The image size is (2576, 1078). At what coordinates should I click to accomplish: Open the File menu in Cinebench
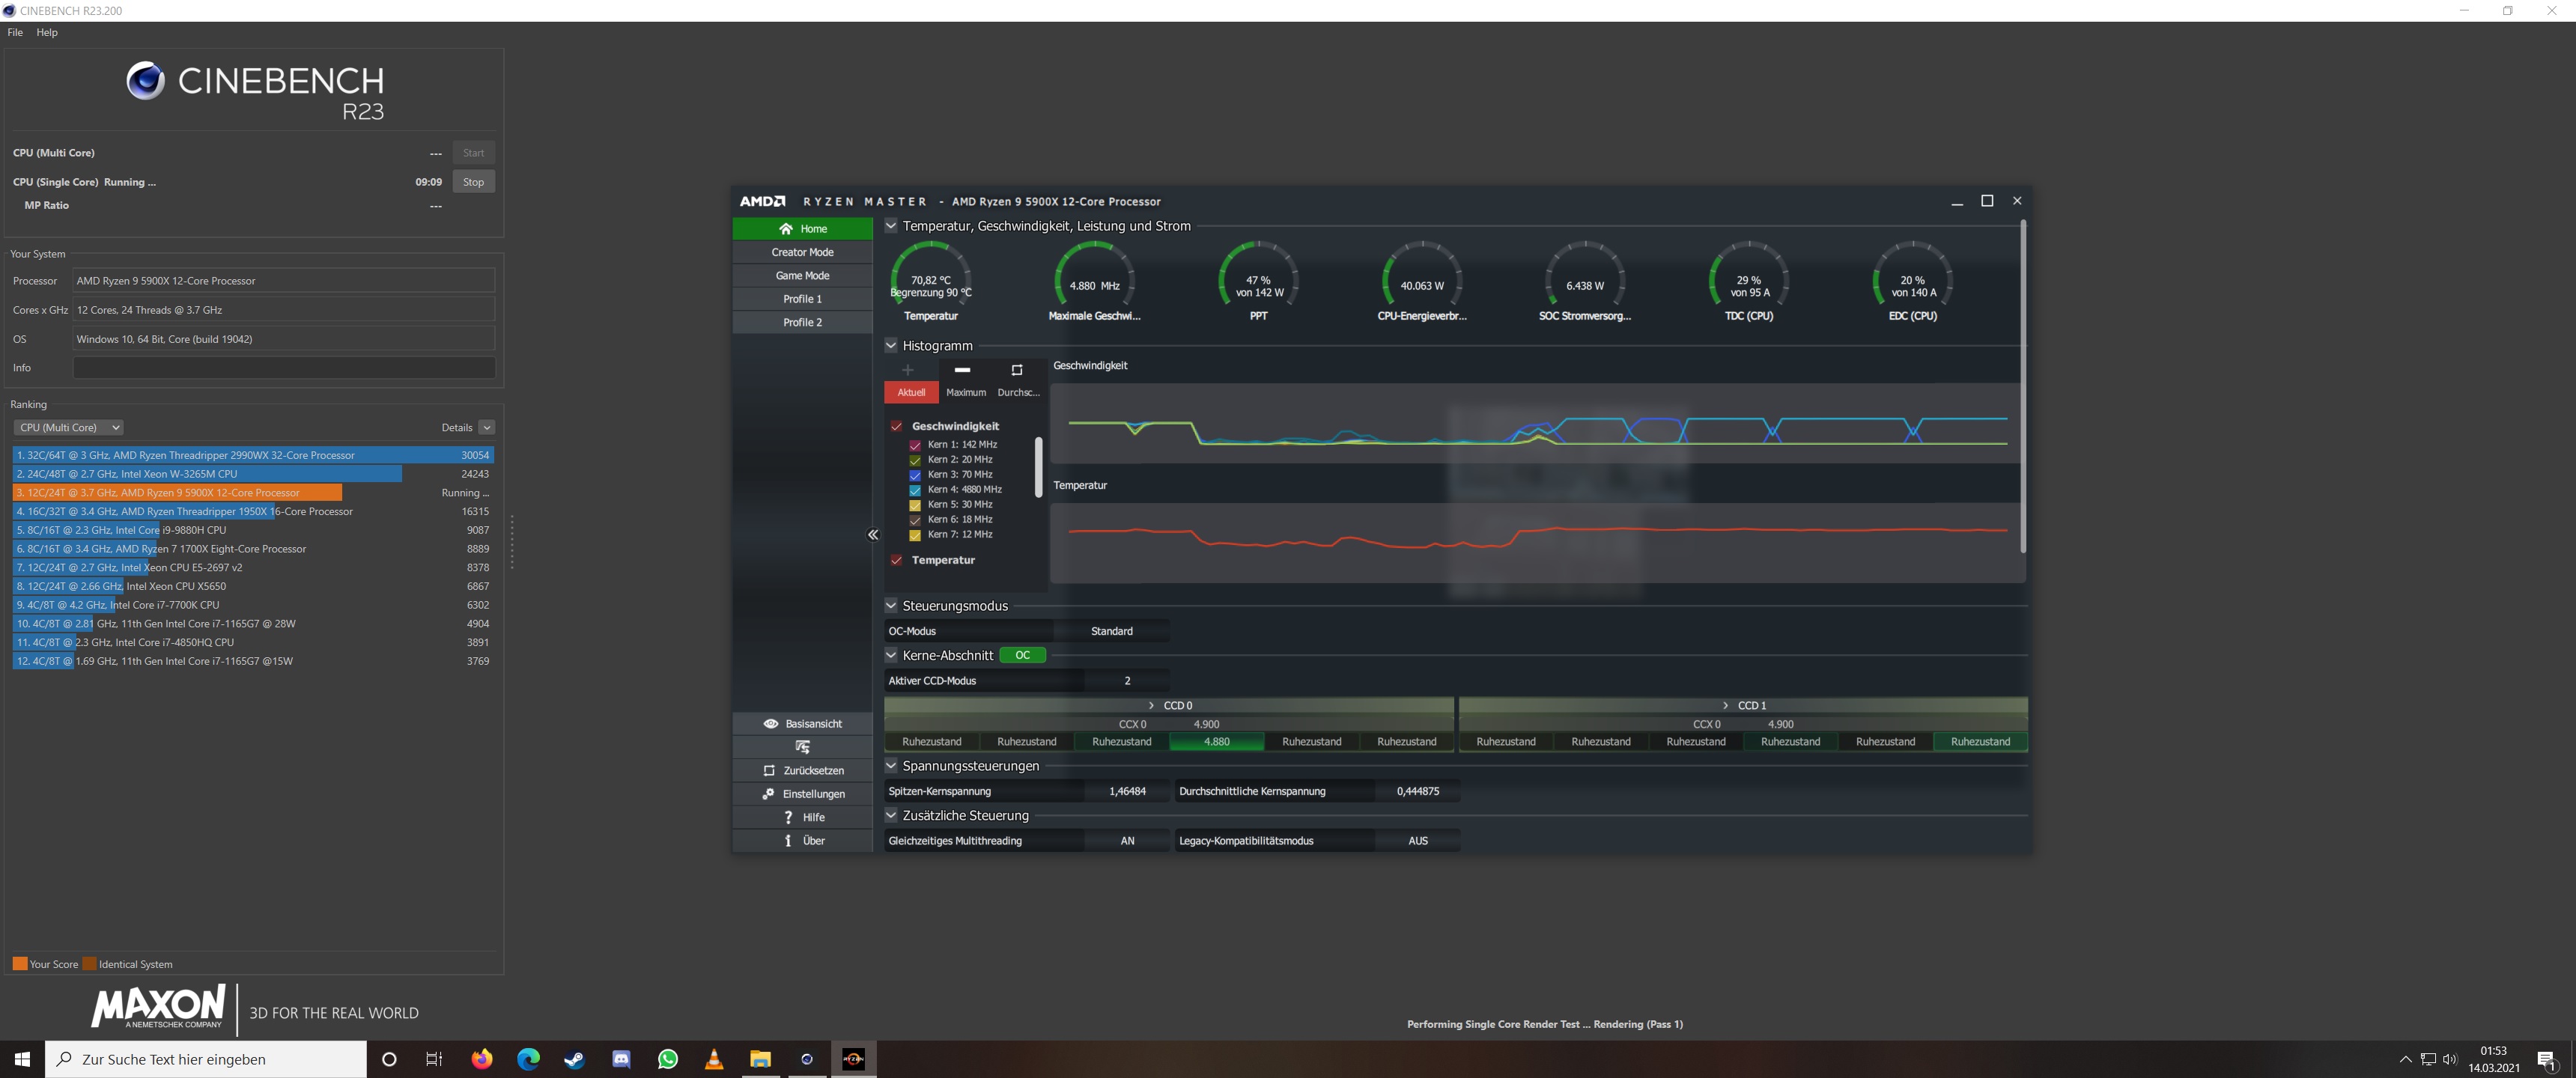click(15, 32)
